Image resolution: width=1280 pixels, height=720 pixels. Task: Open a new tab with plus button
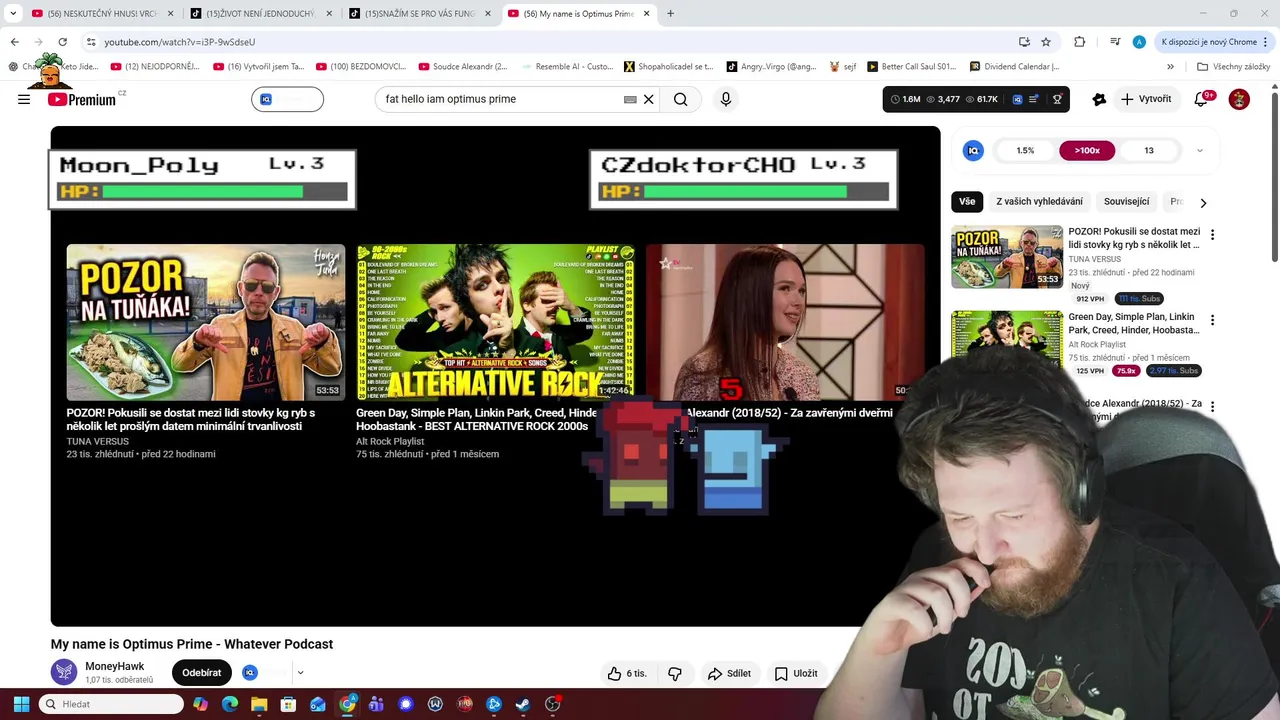click(x=670, y=14)
